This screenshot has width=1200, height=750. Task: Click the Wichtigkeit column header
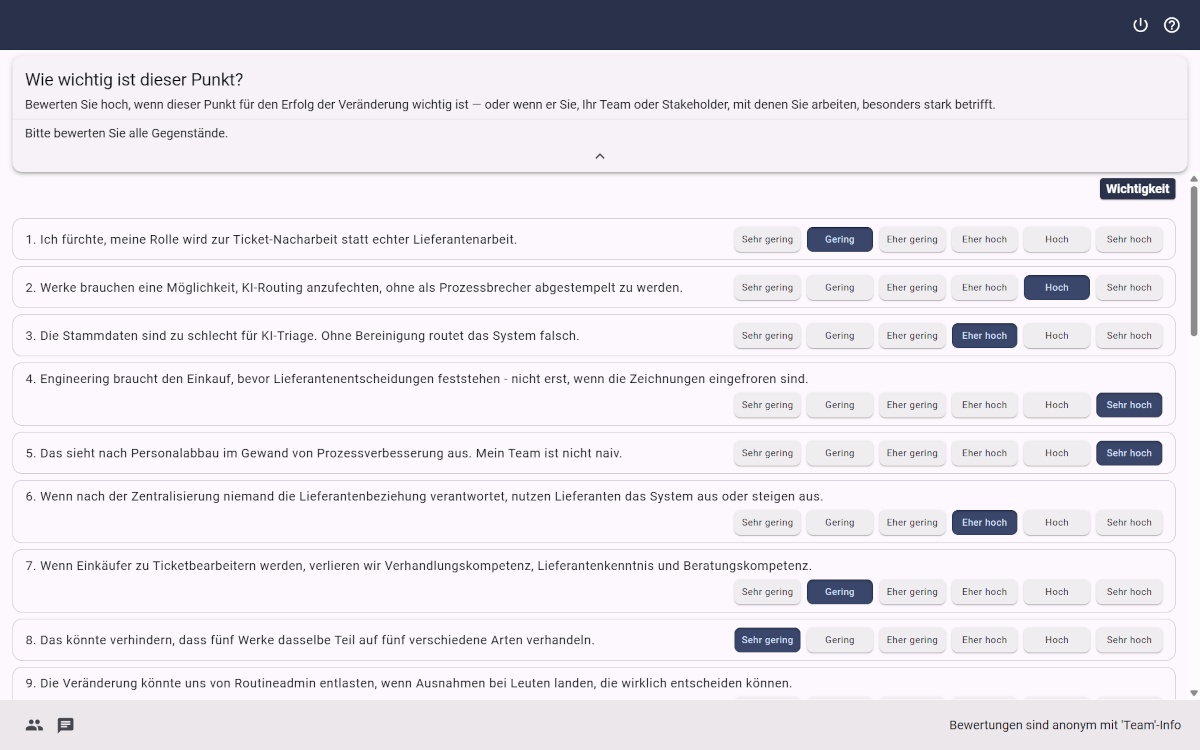point(1138,189)
